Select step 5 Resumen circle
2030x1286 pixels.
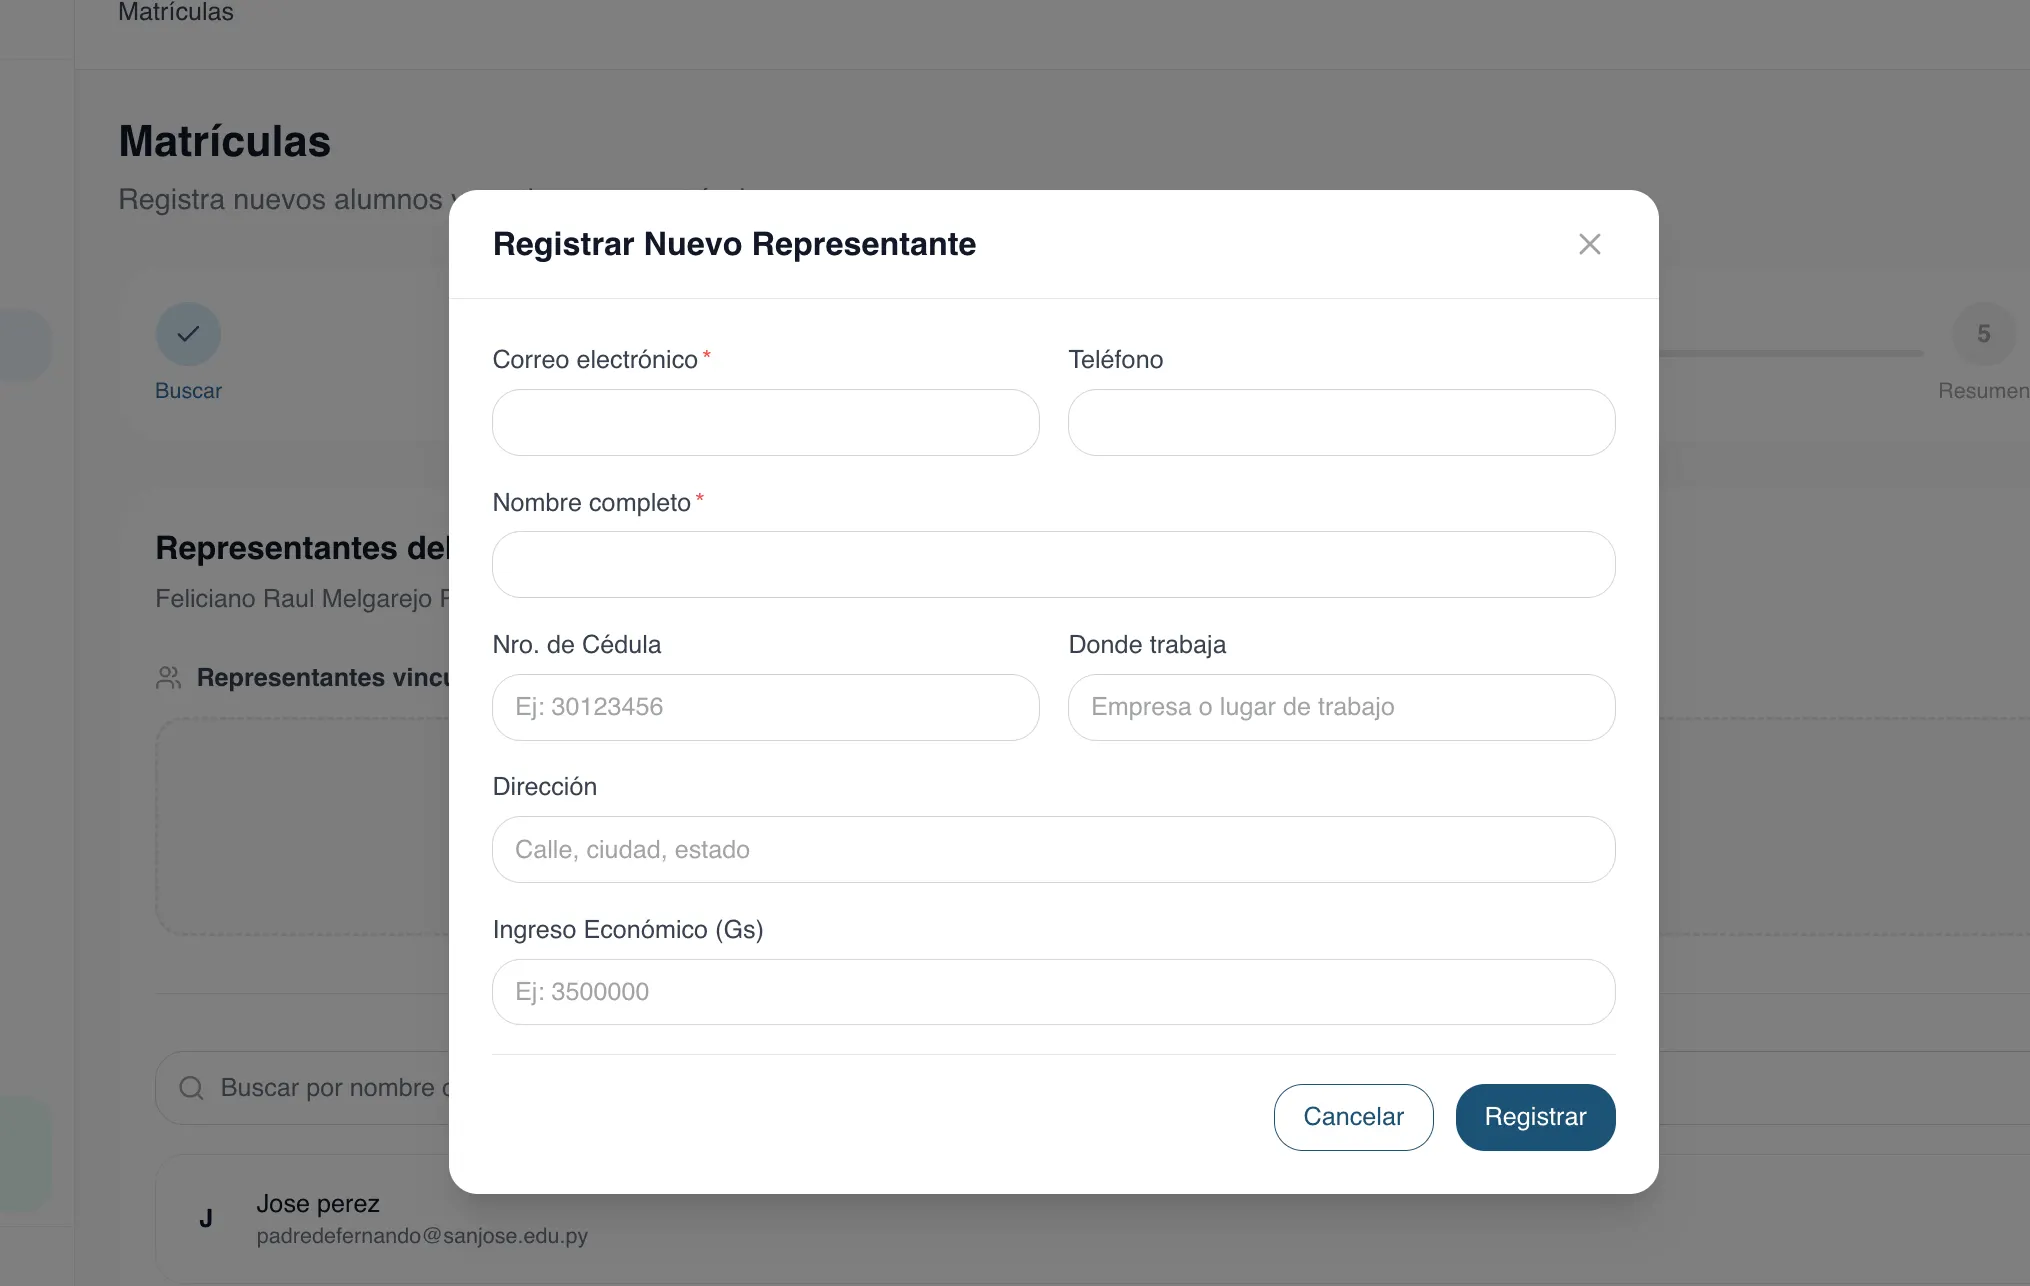click(1983, 334)
